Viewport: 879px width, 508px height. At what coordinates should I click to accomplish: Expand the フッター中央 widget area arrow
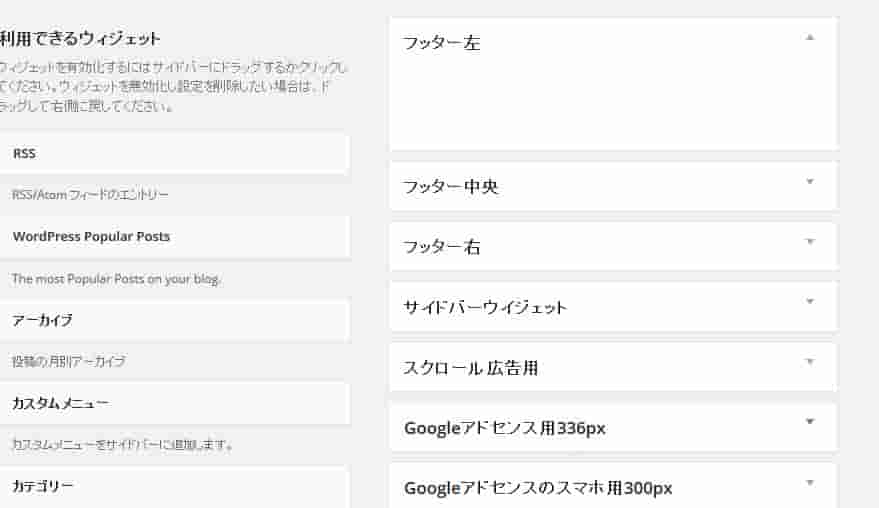pos(810,182)
